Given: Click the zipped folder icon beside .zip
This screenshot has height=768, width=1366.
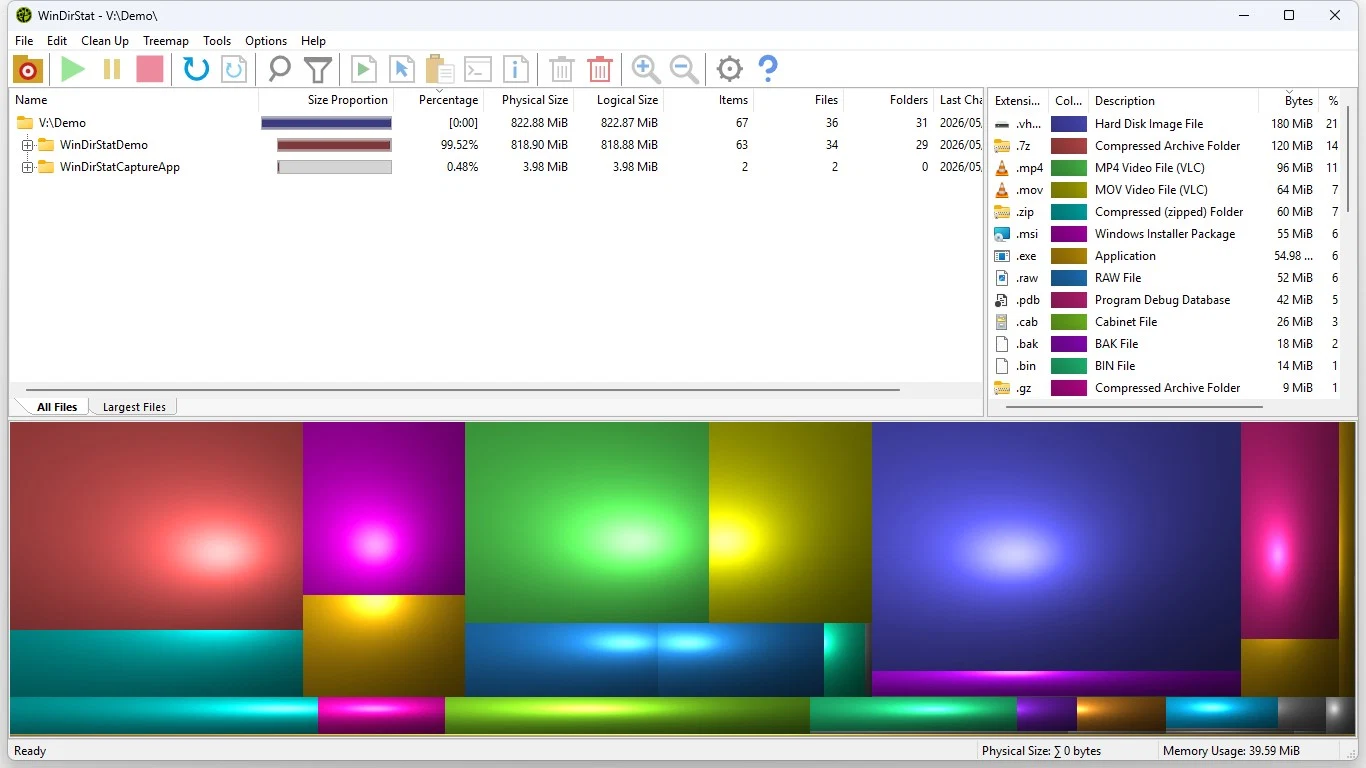Looking at the screenshot, I should 1002,212.
